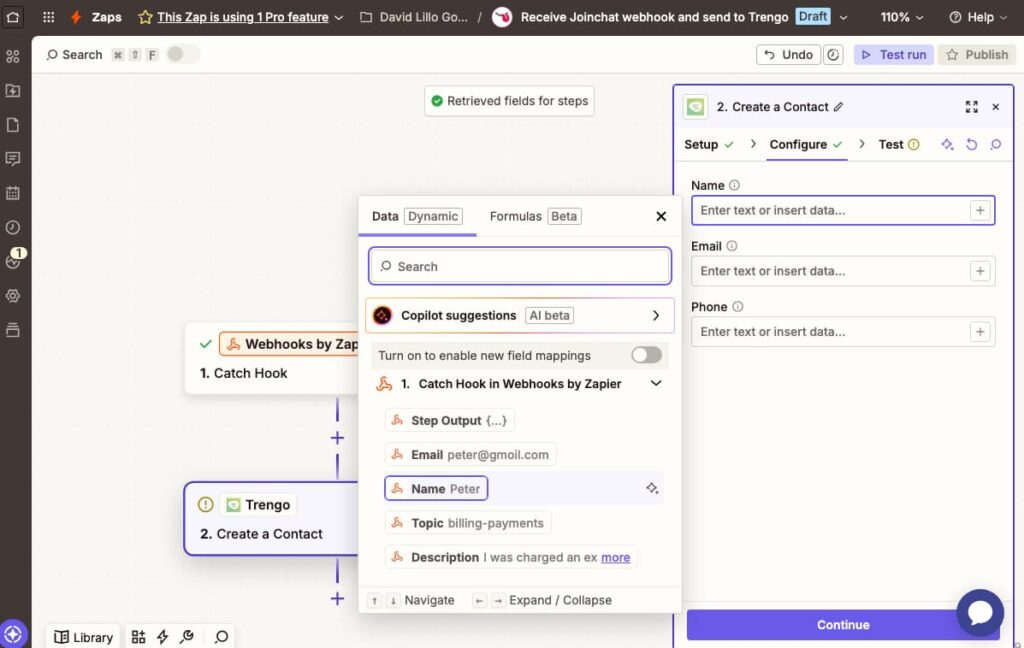Select the Topic billing-payments data pill
The image size is (1024, 648).
(468, 523)
